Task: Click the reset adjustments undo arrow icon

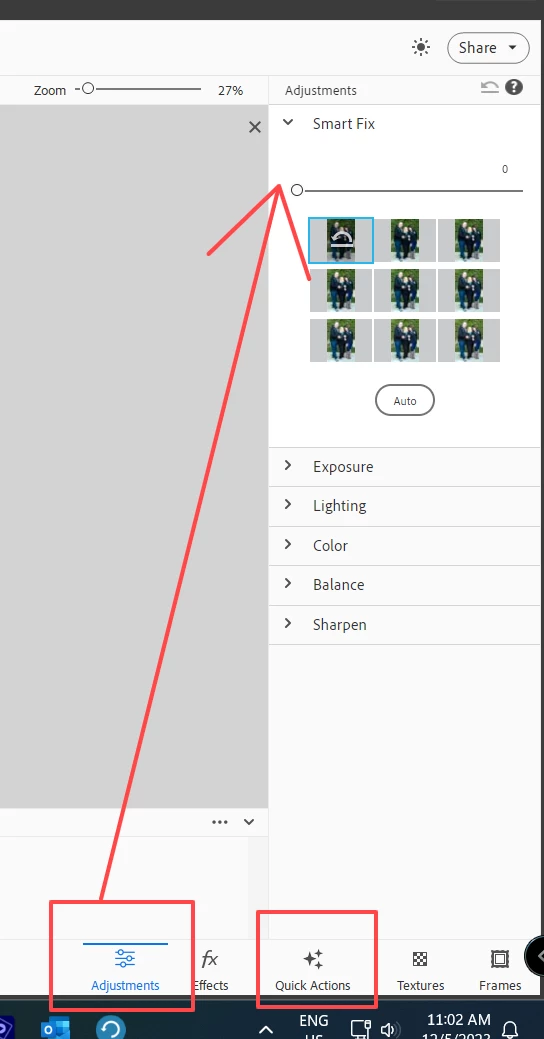Action: click(x=490, y=87)
